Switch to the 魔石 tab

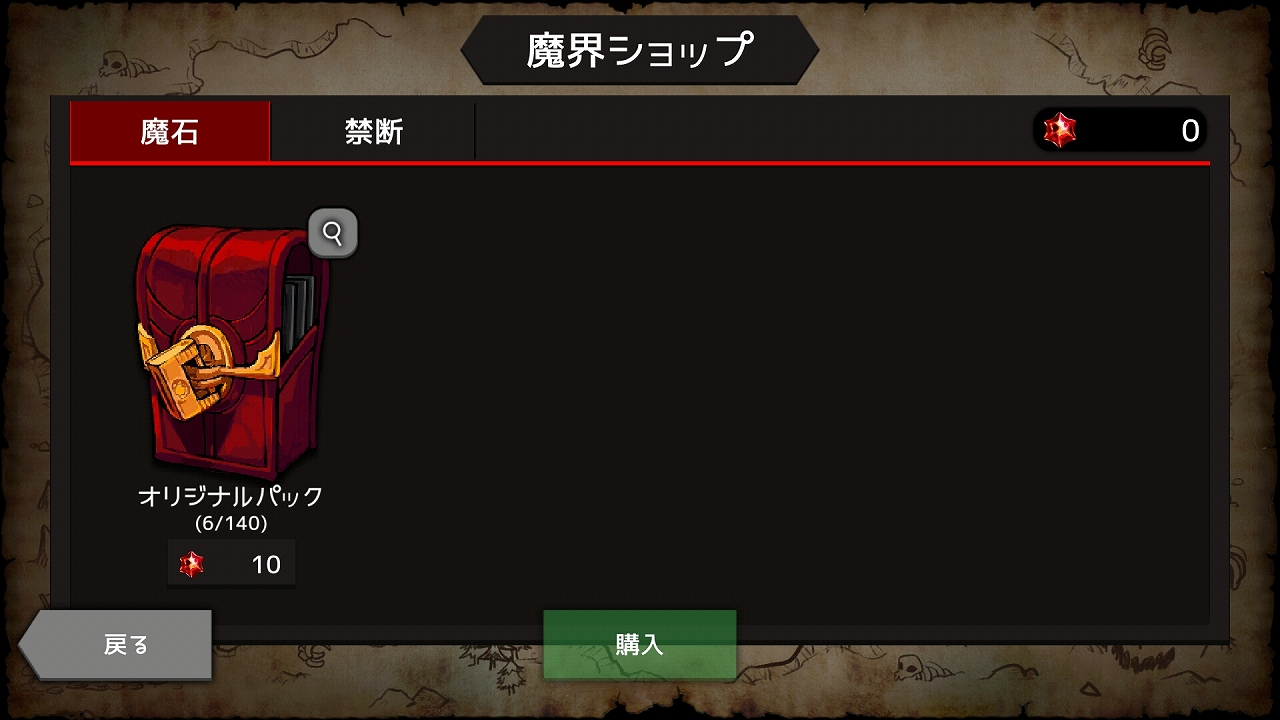170,131
